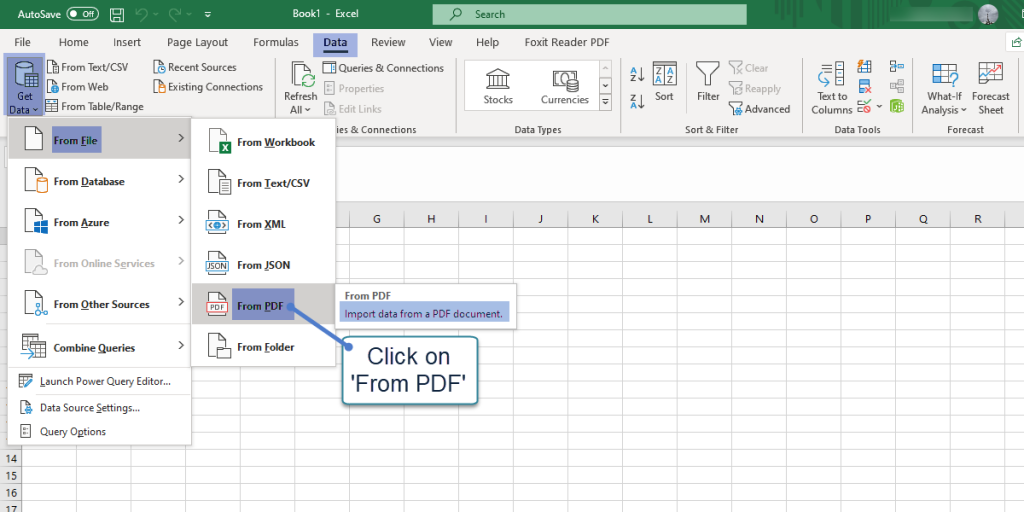Image resolution: width=1024 pixels, height=512 pixels.
Task: Expand the From Azure submenu
Action: pos(99,222)
